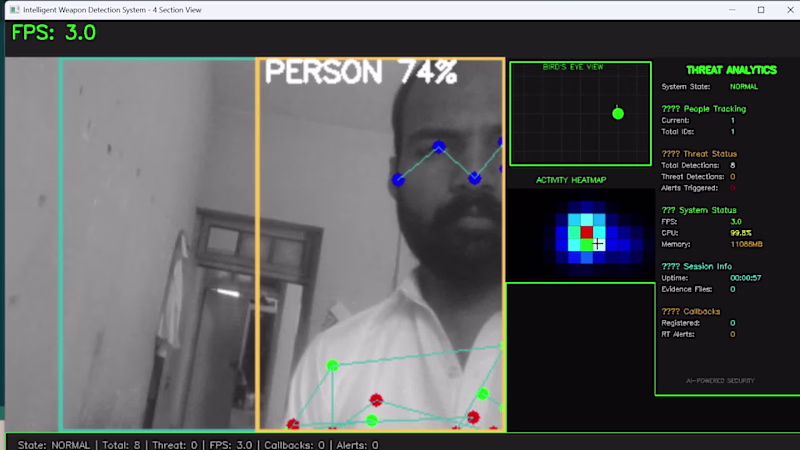Click the System State 'NORMAL' value

[x=743, y=87]
